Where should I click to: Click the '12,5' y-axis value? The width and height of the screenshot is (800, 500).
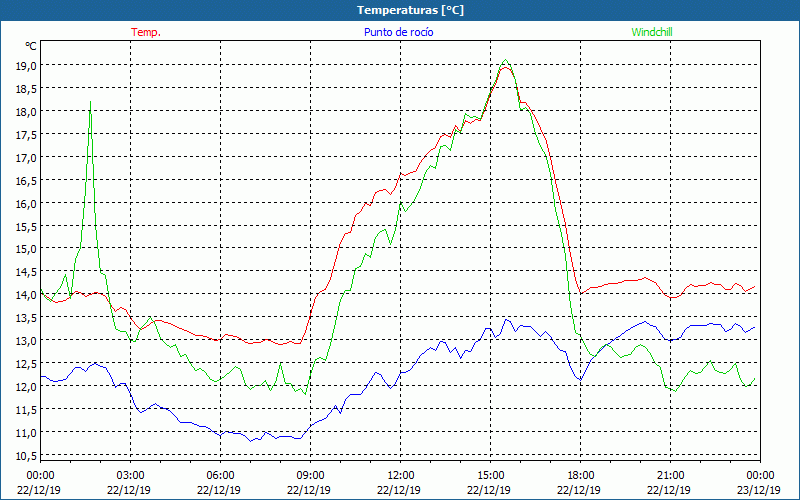click(x=26, y=363)
